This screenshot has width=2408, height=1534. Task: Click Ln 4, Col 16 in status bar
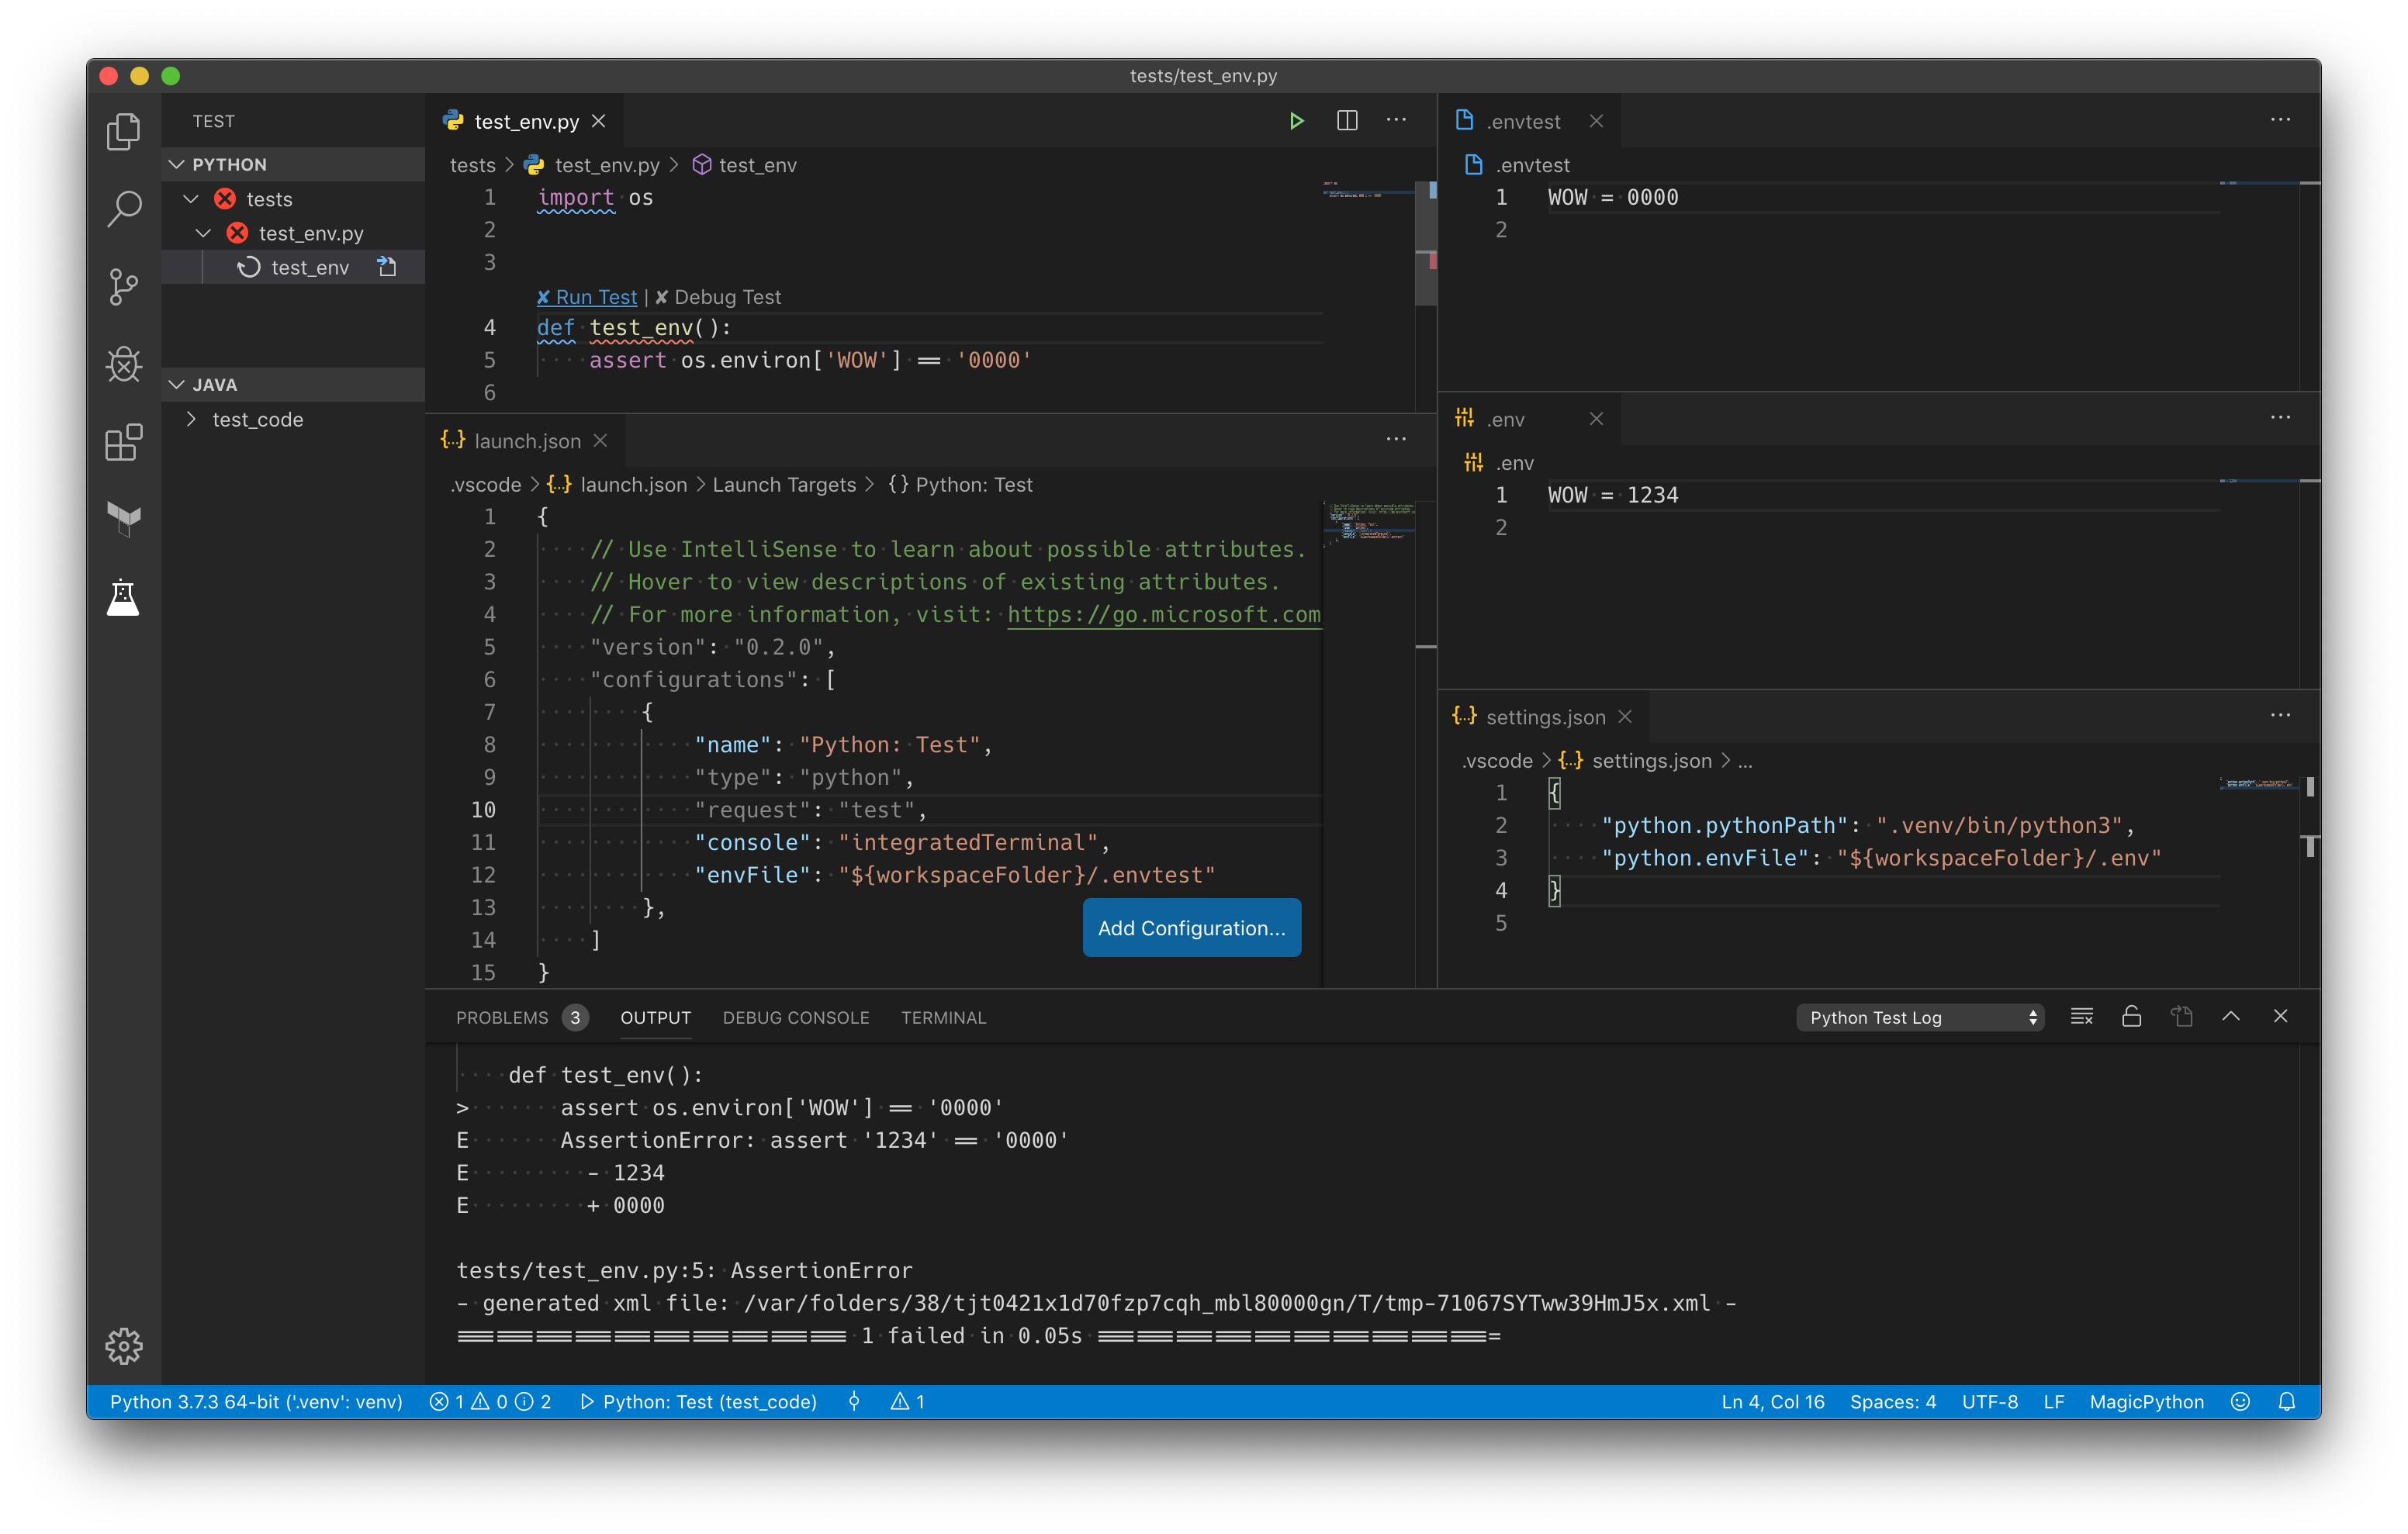pos(1772,1402)
